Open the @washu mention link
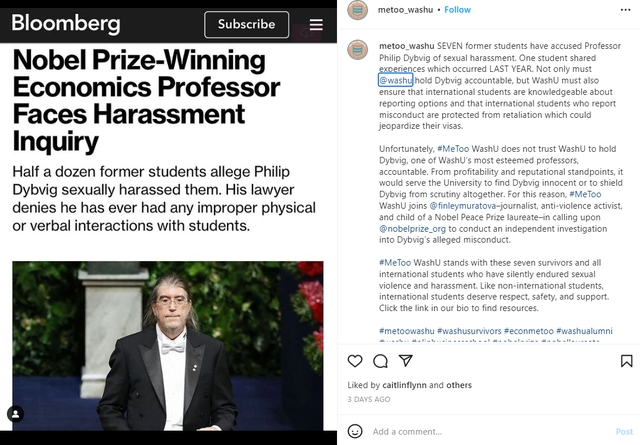Image resolution: width=640 pixels, height=445 pixels. click(396, 80)
